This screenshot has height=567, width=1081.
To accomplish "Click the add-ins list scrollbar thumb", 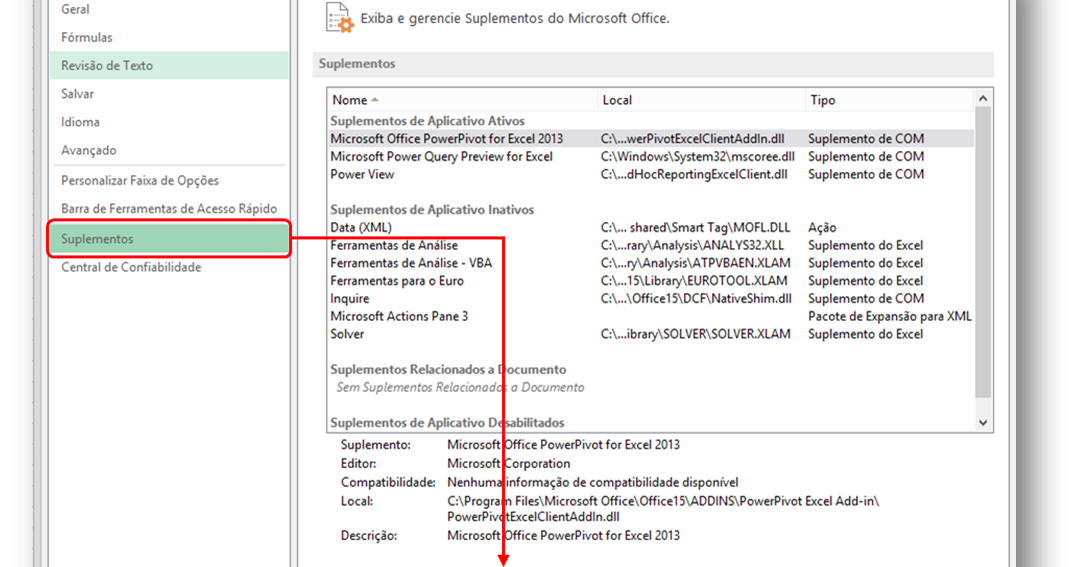I will click(983, 252).
